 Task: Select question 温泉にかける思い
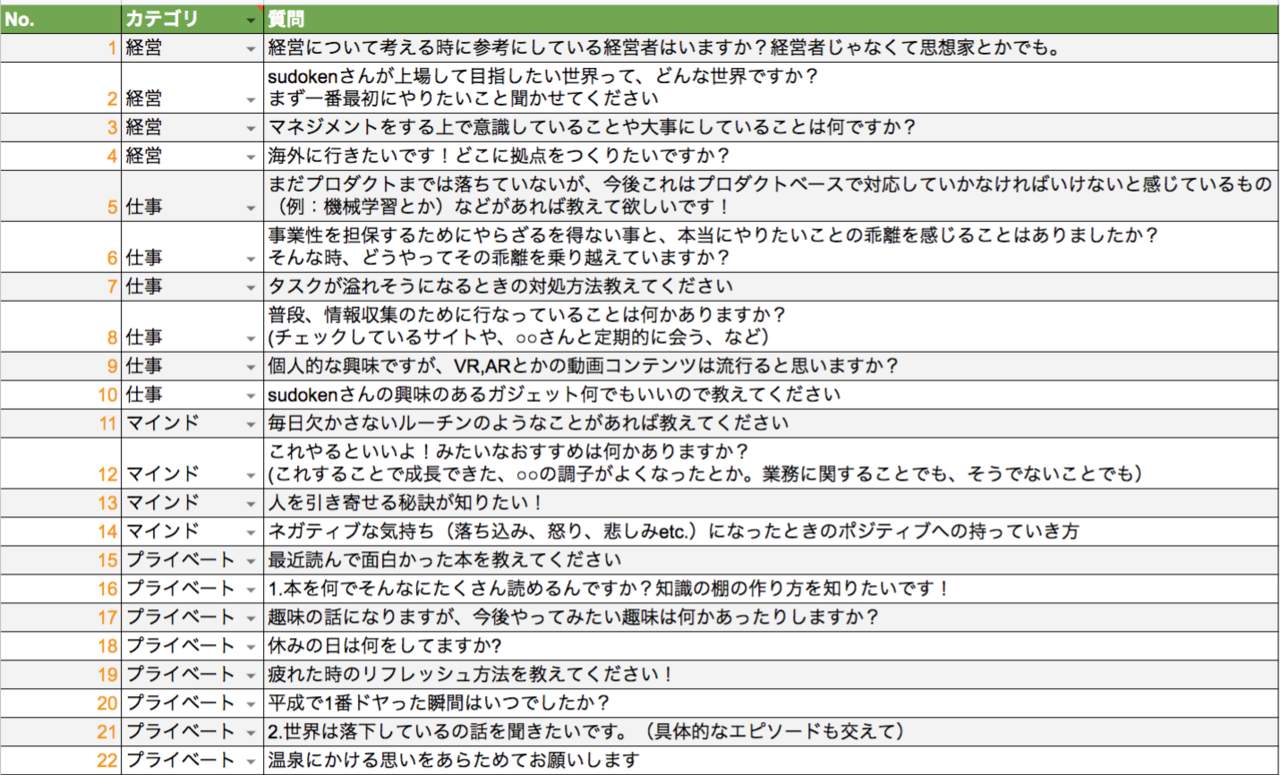tap(772, 760)
